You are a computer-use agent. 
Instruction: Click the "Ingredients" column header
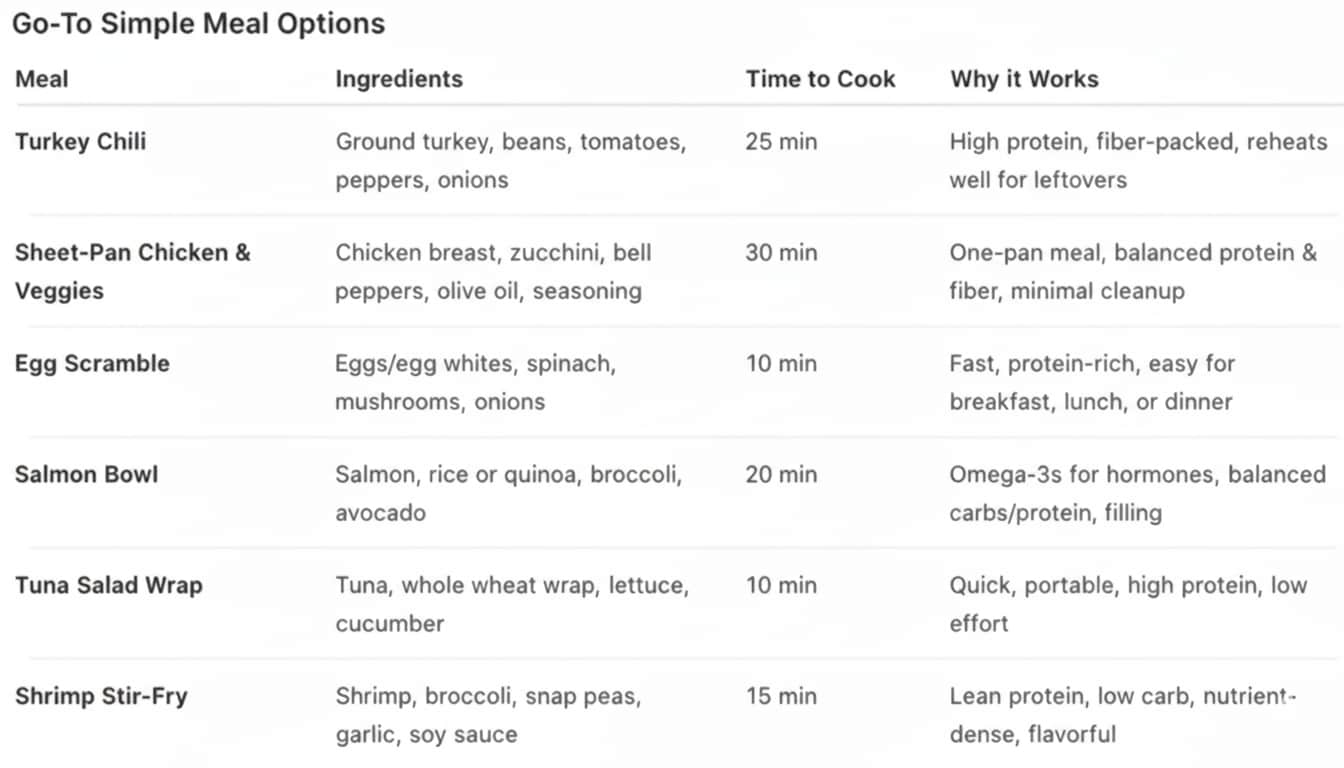pos(399,79)
